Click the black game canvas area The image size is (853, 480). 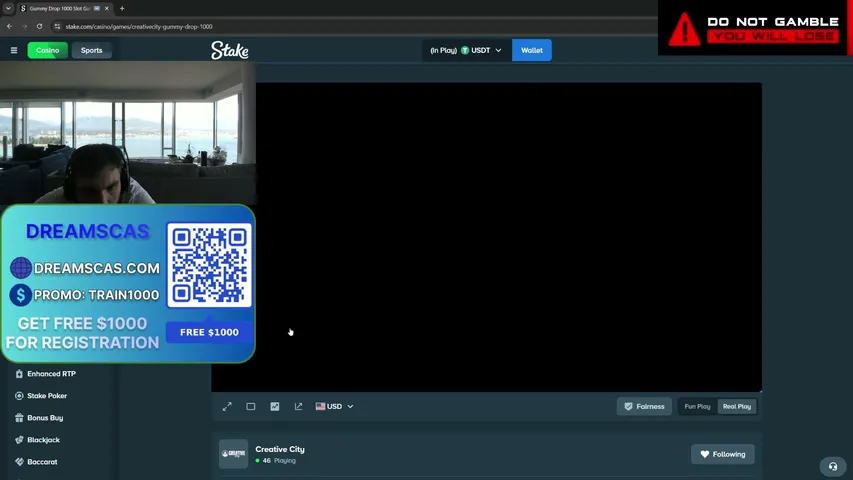pyautogui.click(x=509, y=237)
